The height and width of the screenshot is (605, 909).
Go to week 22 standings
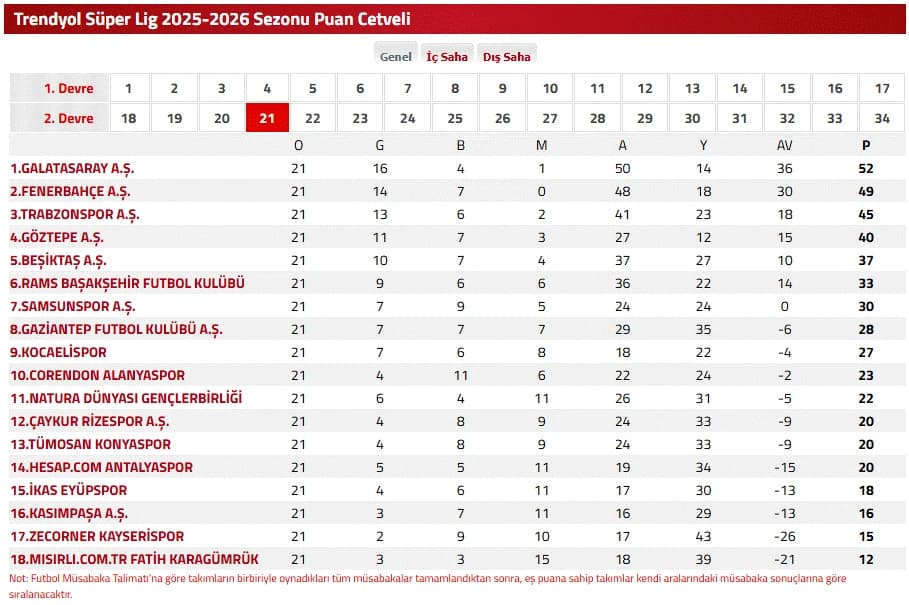coord(312,118)
